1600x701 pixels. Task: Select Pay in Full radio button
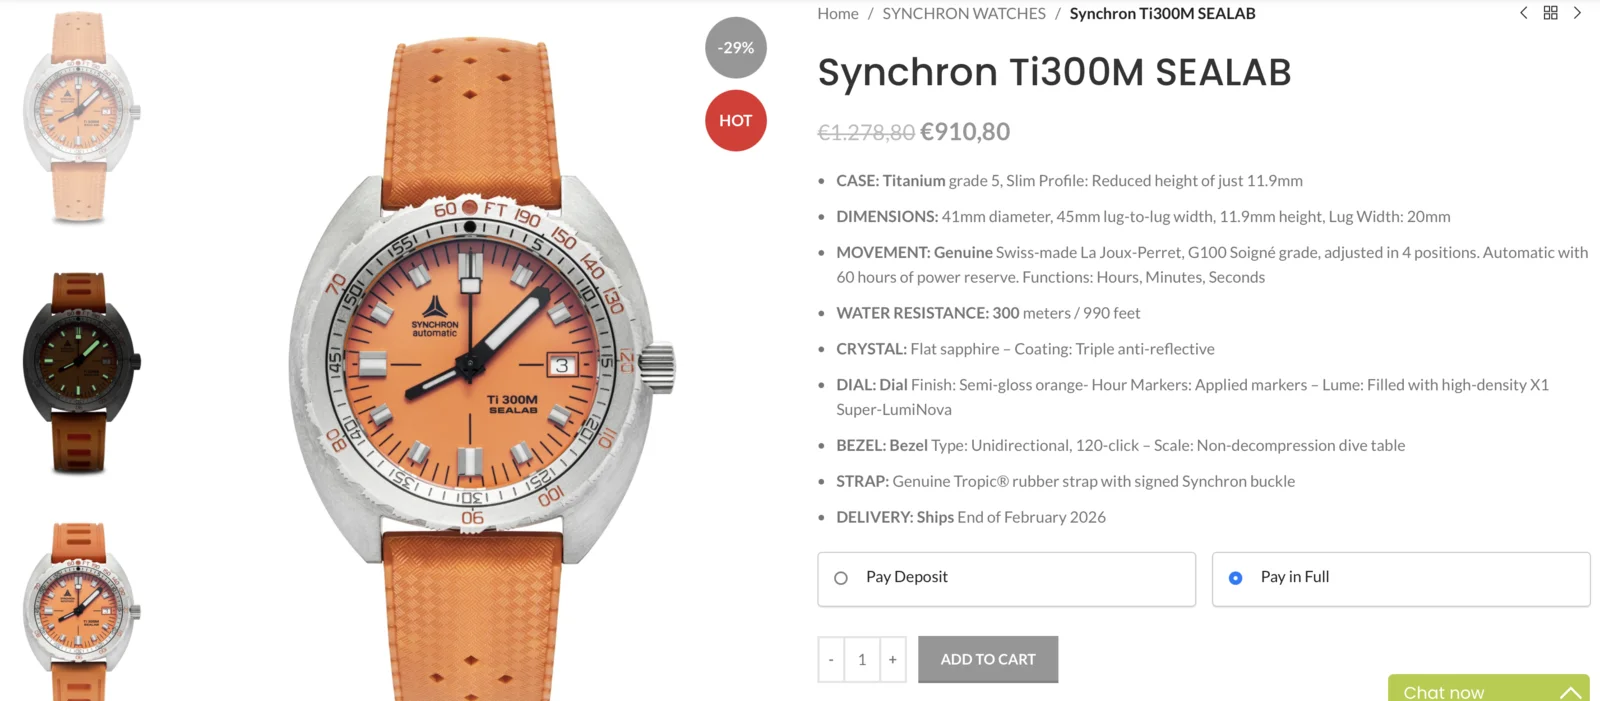(1236, 578)
